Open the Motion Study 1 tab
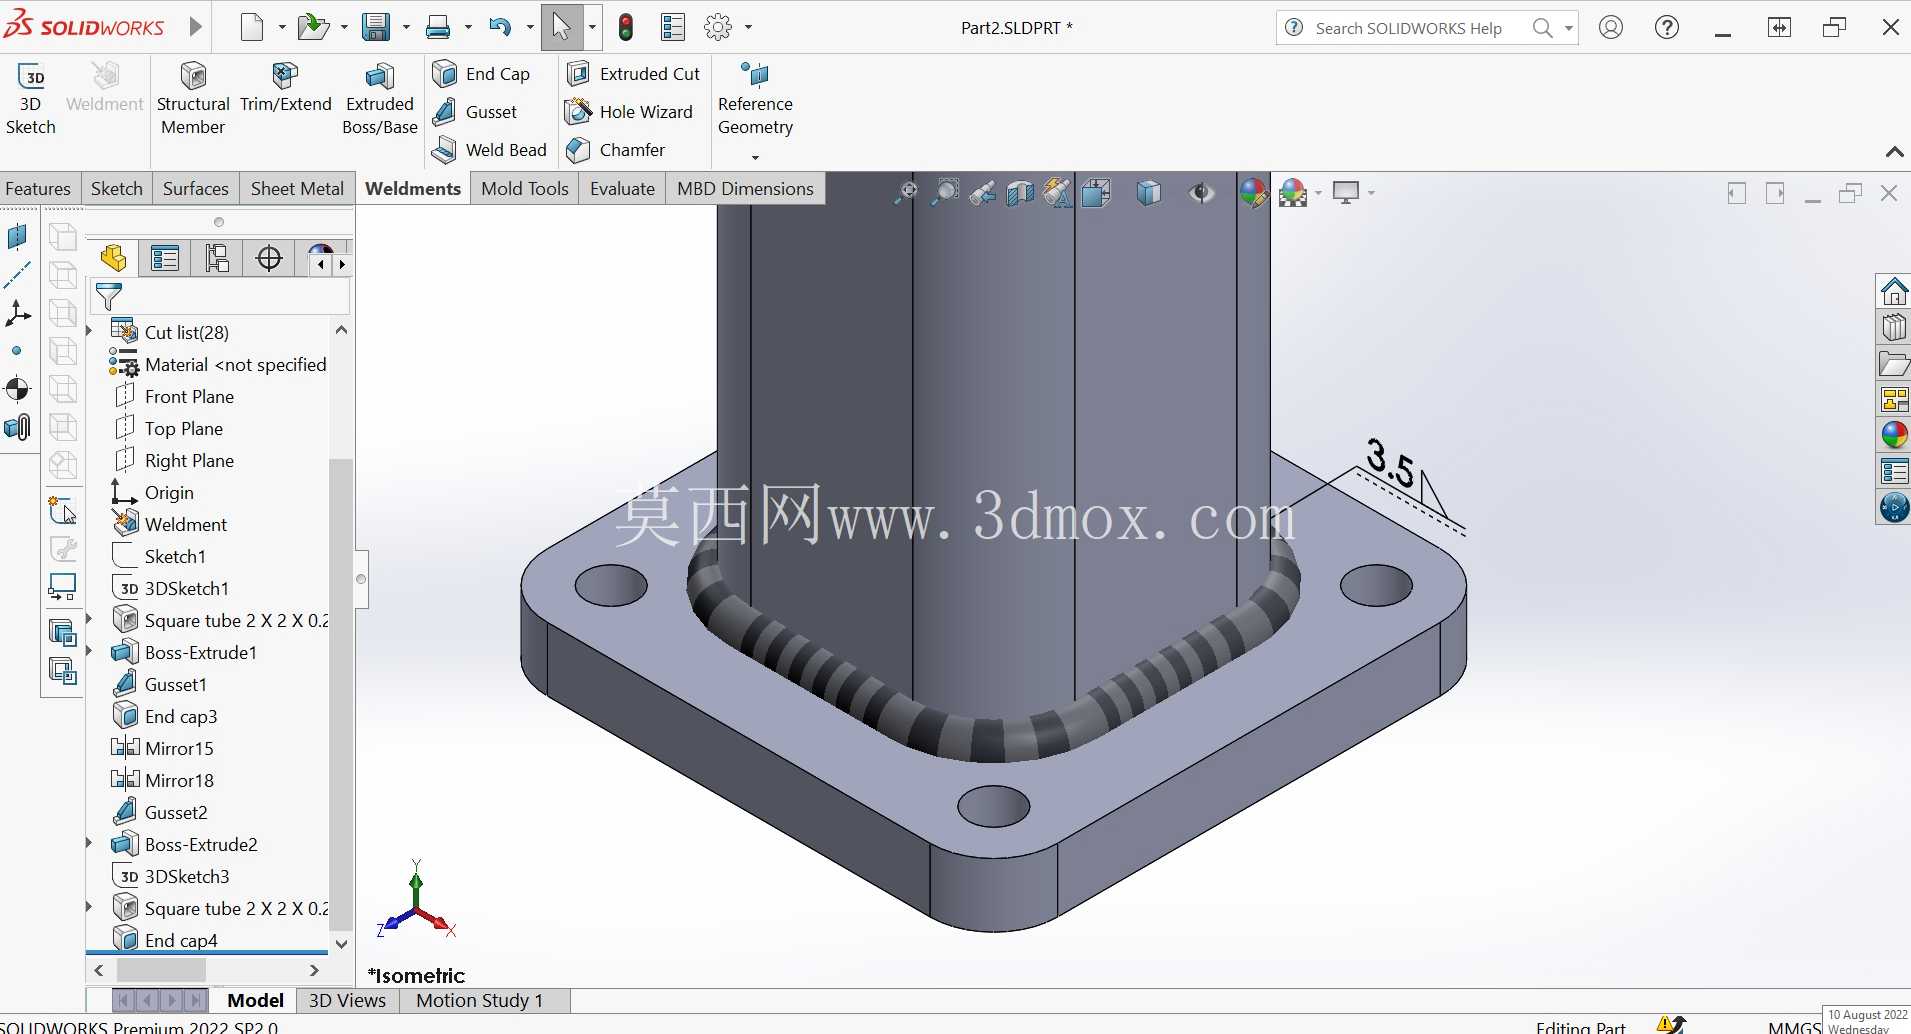 pos(480,1000)
